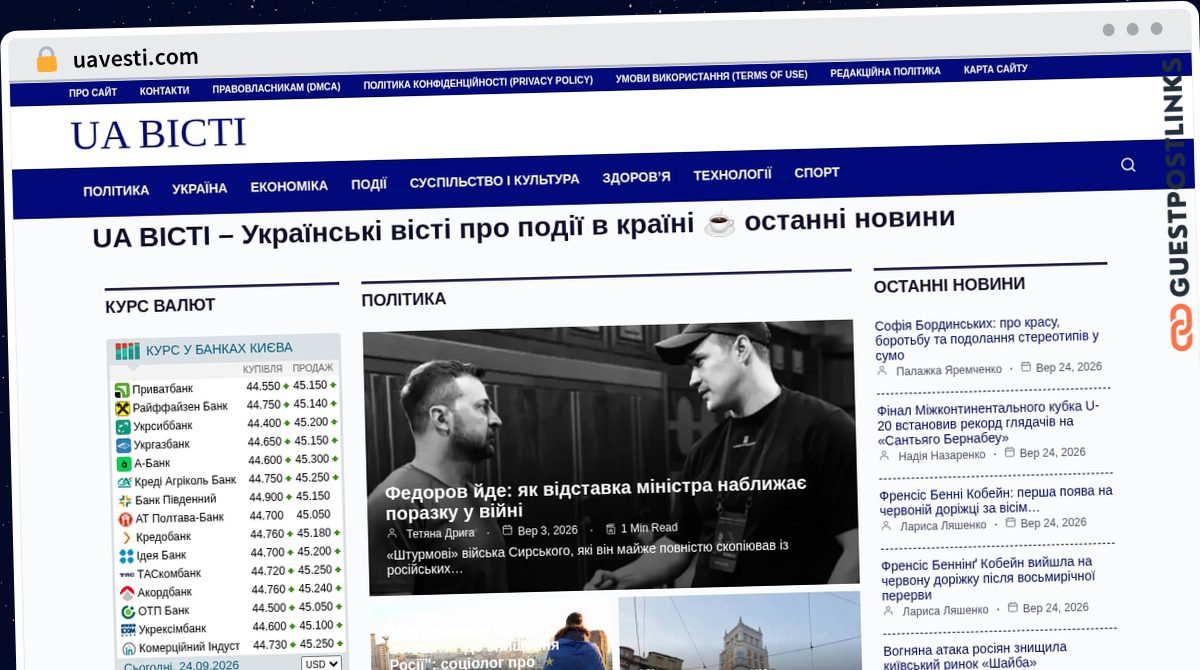
Task: Open Суспільство і культура menu item
Action: tap(494, 181)
